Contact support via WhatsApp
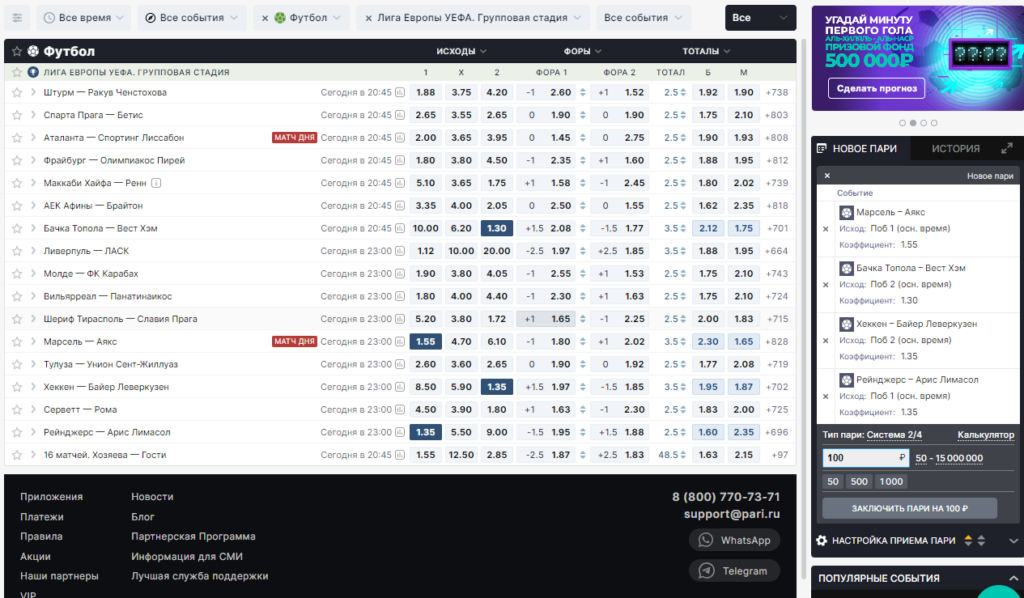Viewport: 1024px width, 598px height. point(734,540)
